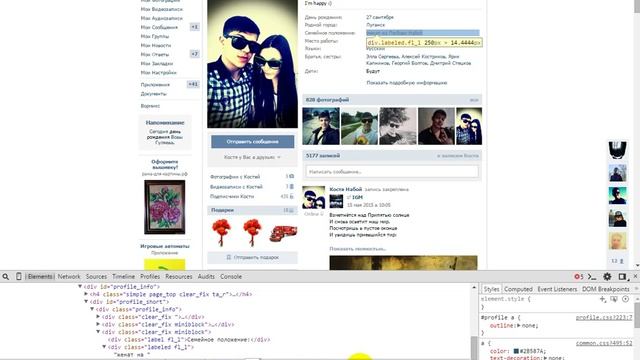Open the Костя у Вас в друзьях dropdown

(x=252, y=157)
